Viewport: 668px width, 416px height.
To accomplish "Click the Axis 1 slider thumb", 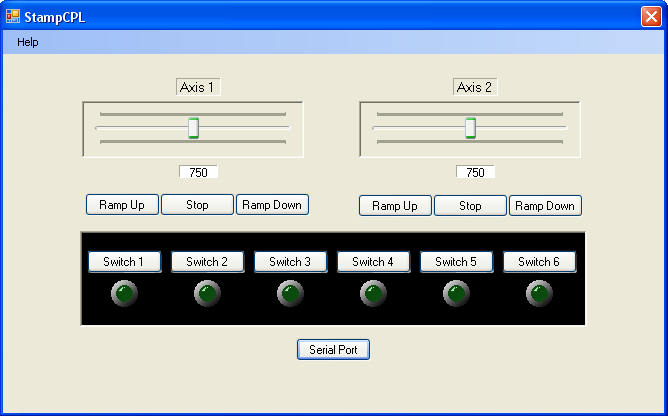I will pos(194,128).
